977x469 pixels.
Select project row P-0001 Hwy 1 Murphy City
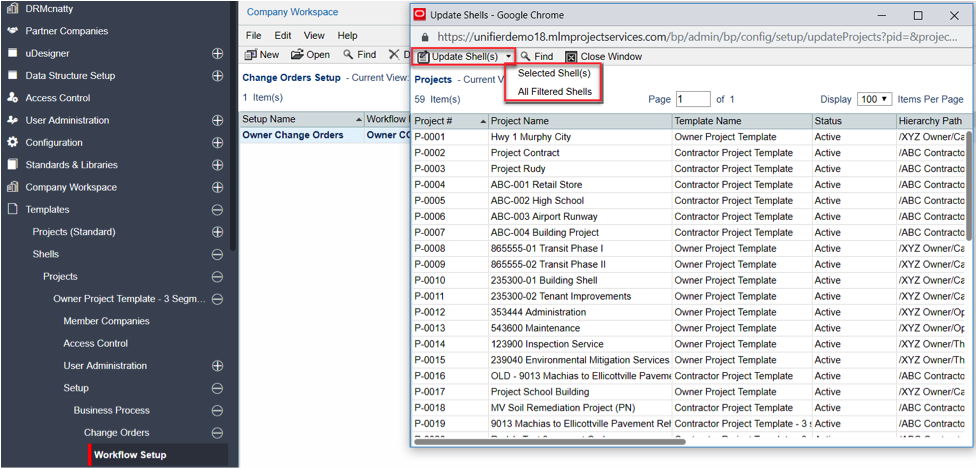coord(689,137)
